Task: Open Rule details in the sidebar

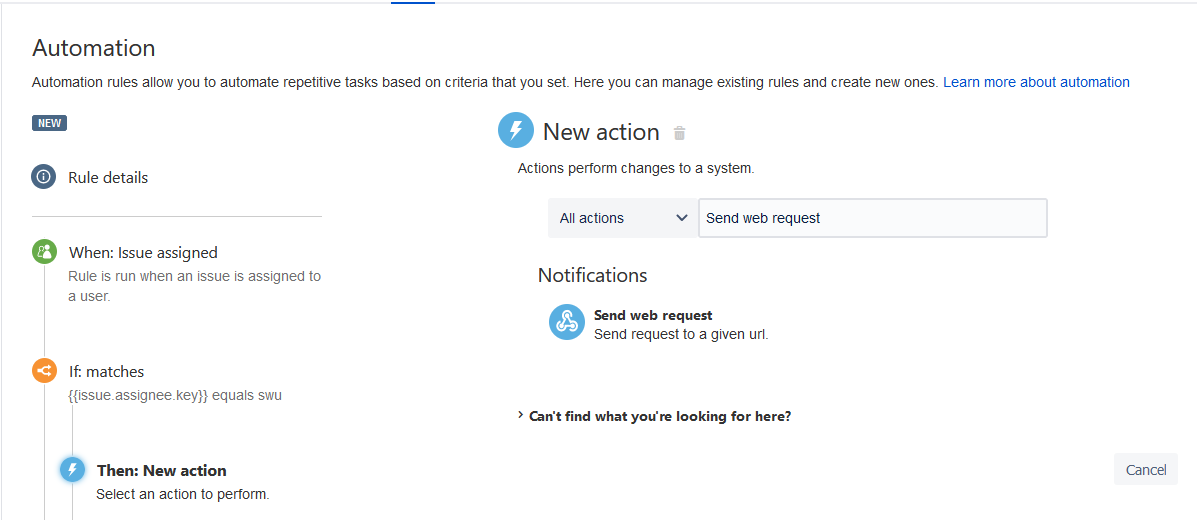Action: point(108,178)
